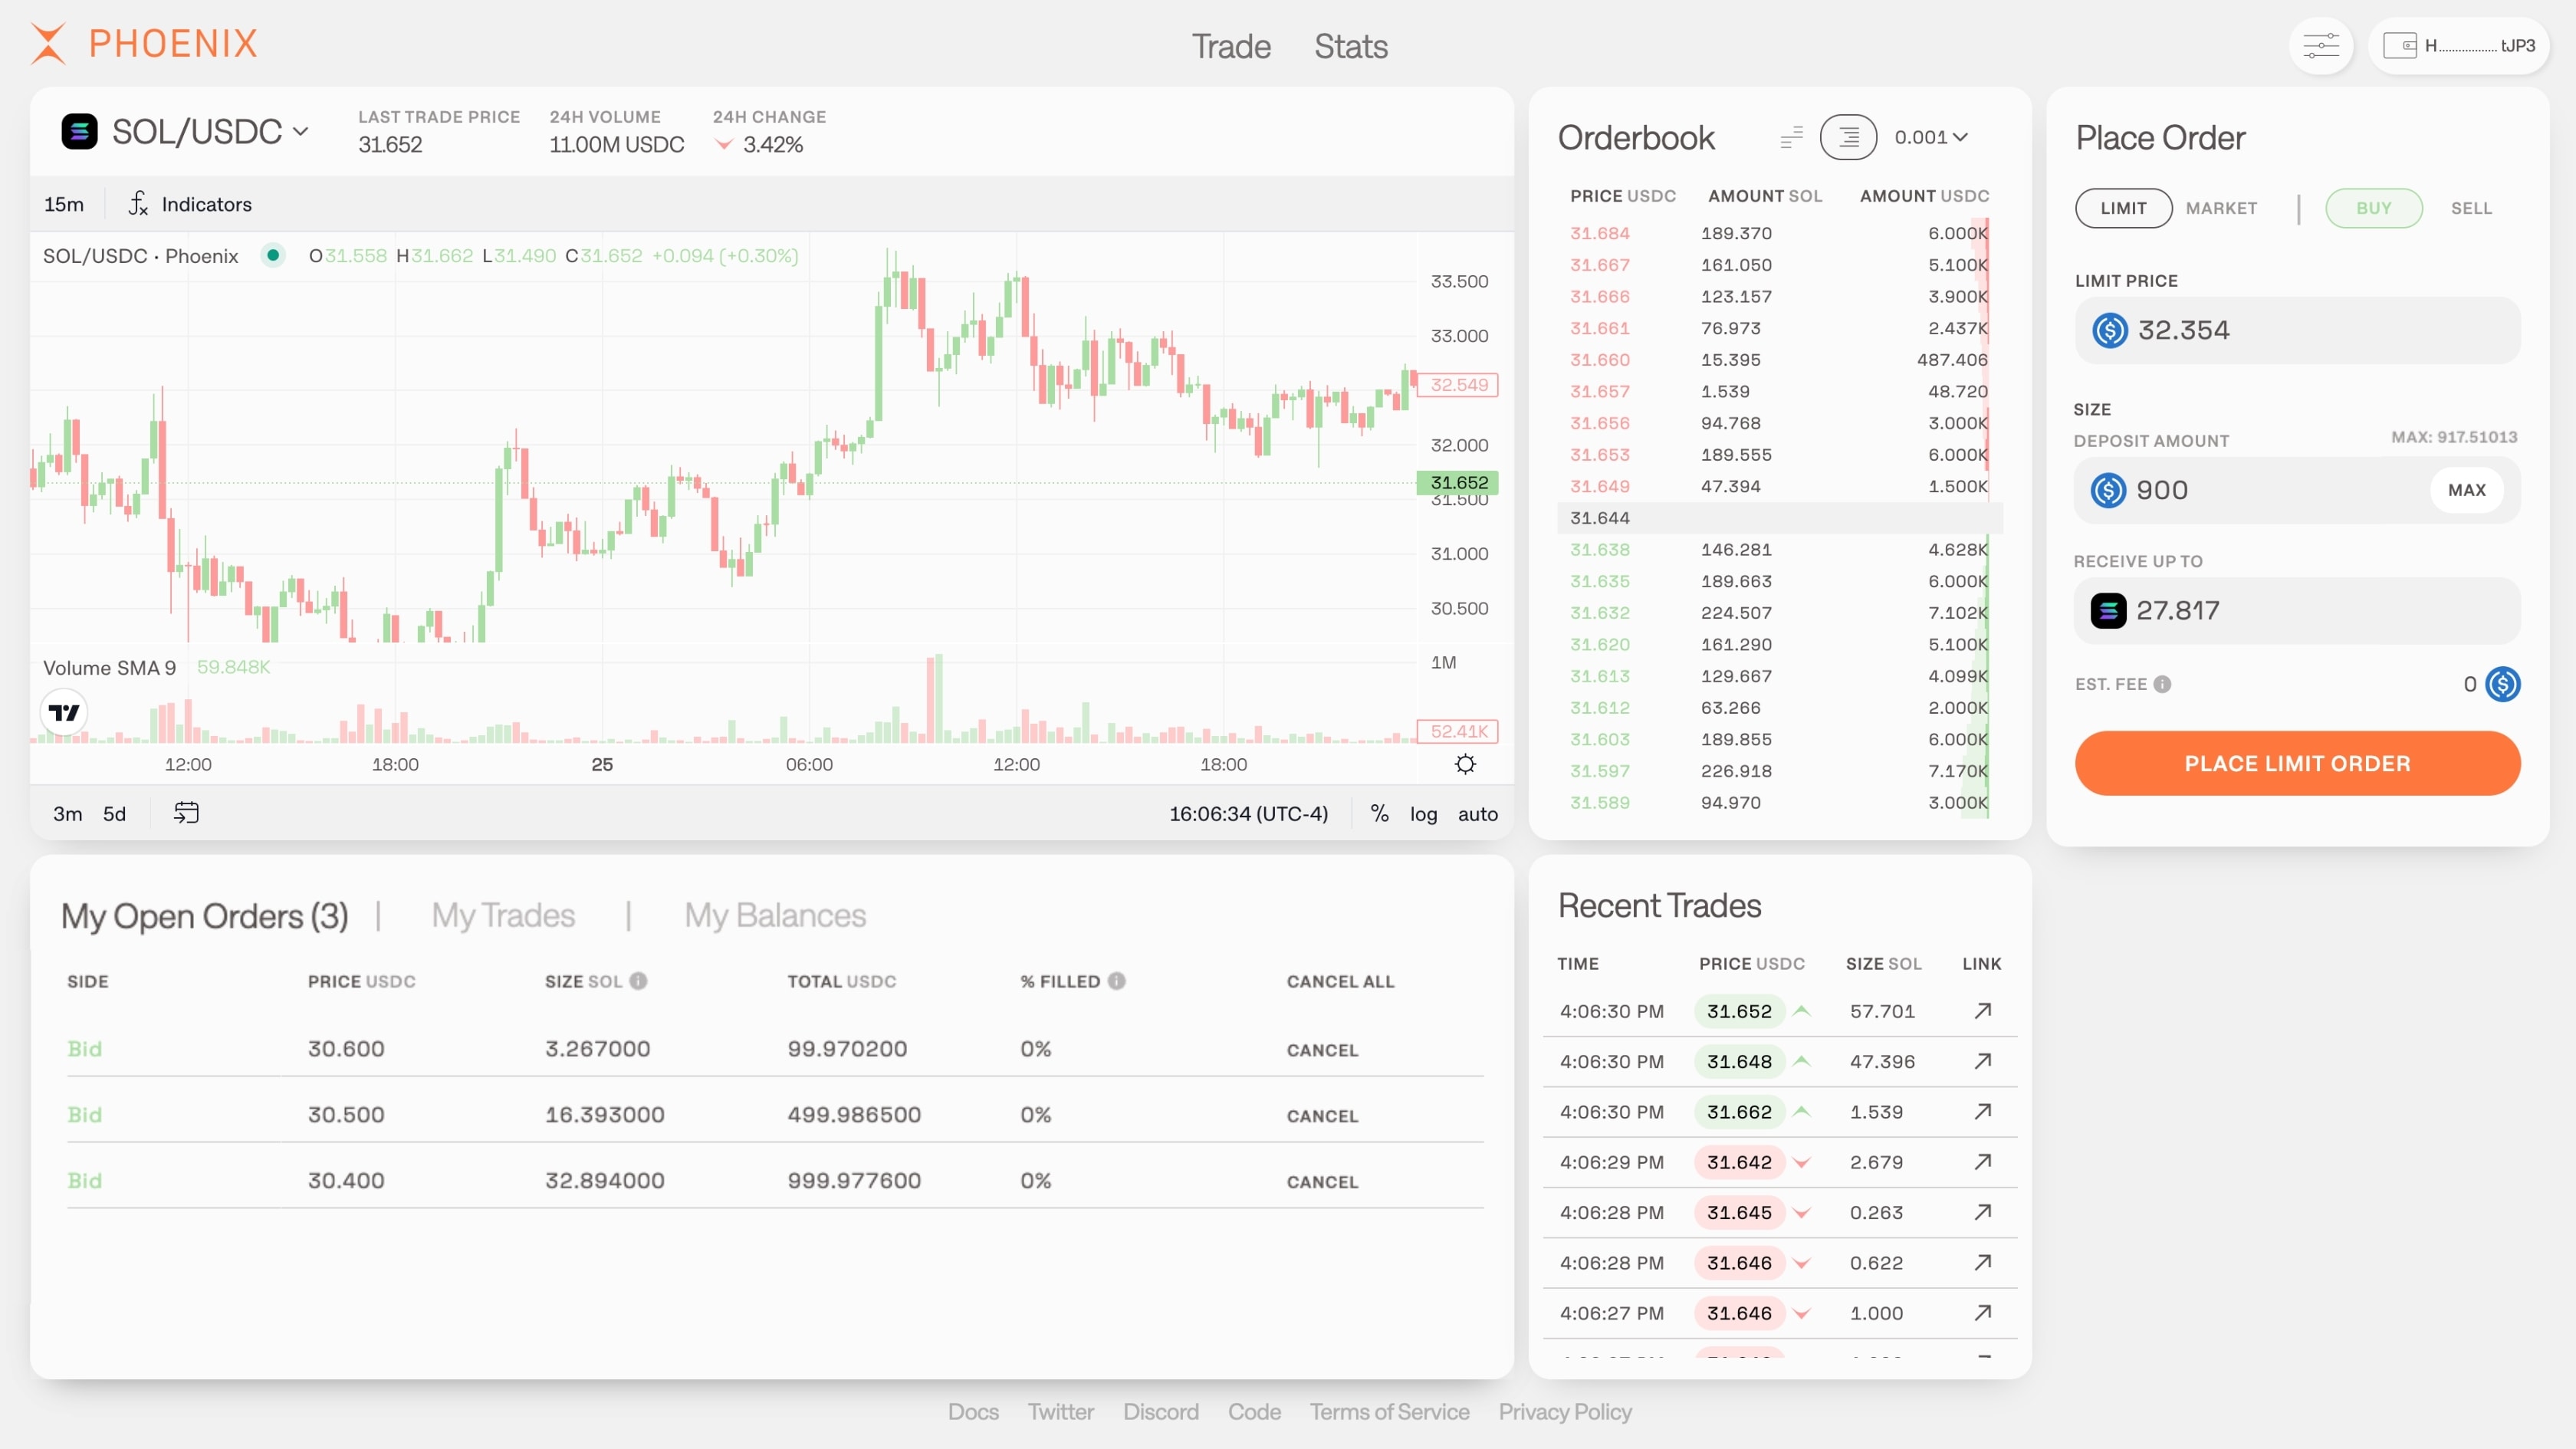Viewport: 2576px width, 1449px height.
Task: Select the 3m chart range
Action: (x=67, y=814)
